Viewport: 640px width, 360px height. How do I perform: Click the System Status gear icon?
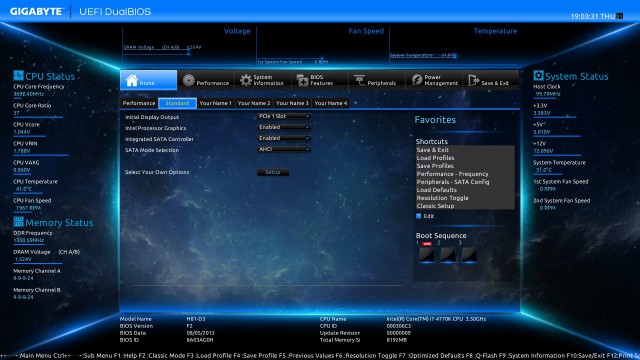point(538,76)
